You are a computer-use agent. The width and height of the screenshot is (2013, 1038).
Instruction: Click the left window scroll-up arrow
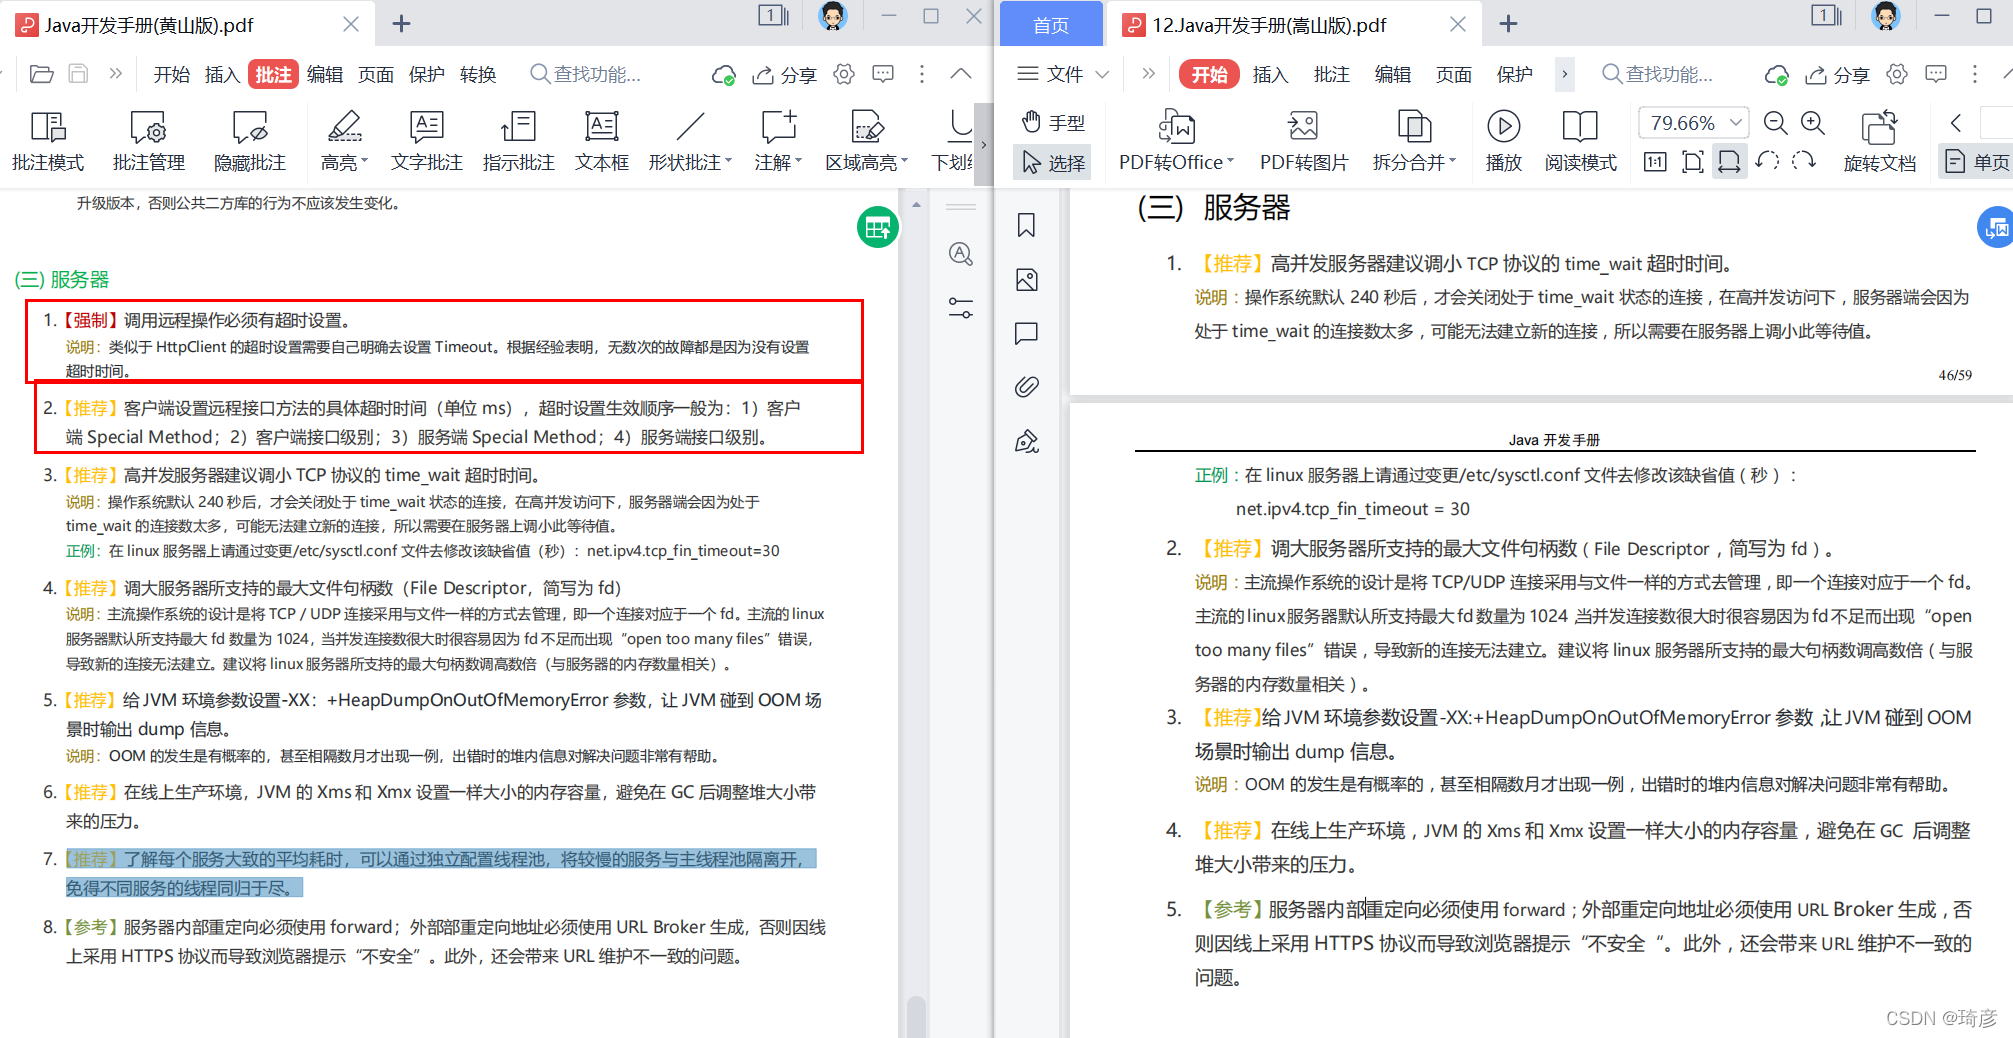[916, 205]
